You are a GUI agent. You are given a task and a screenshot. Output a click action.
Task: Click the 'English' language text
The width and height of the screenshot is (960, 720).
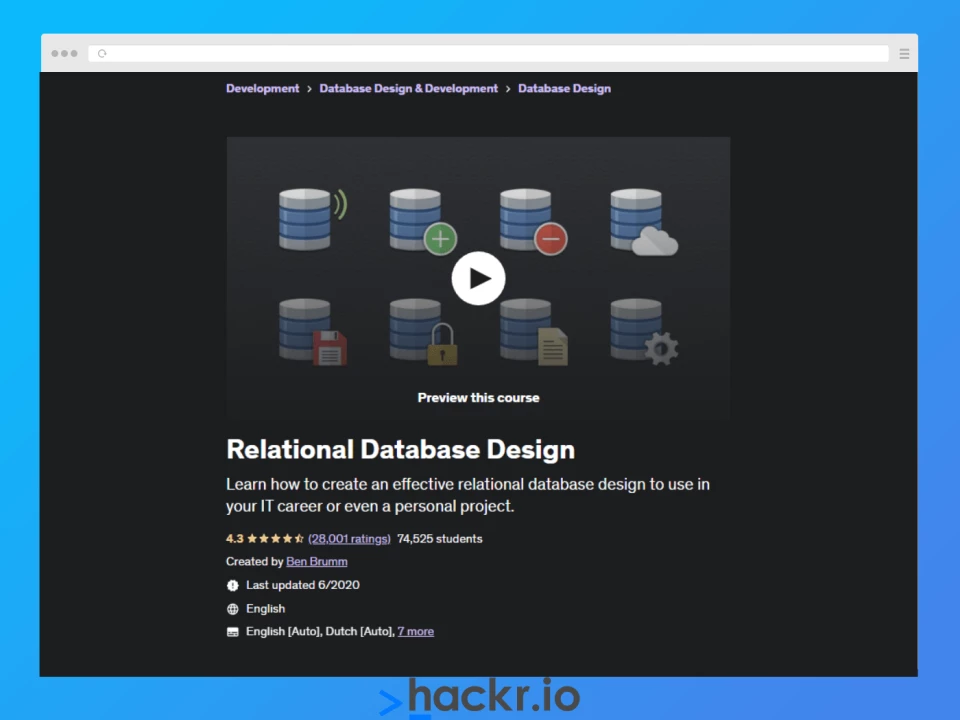point(265,609)
